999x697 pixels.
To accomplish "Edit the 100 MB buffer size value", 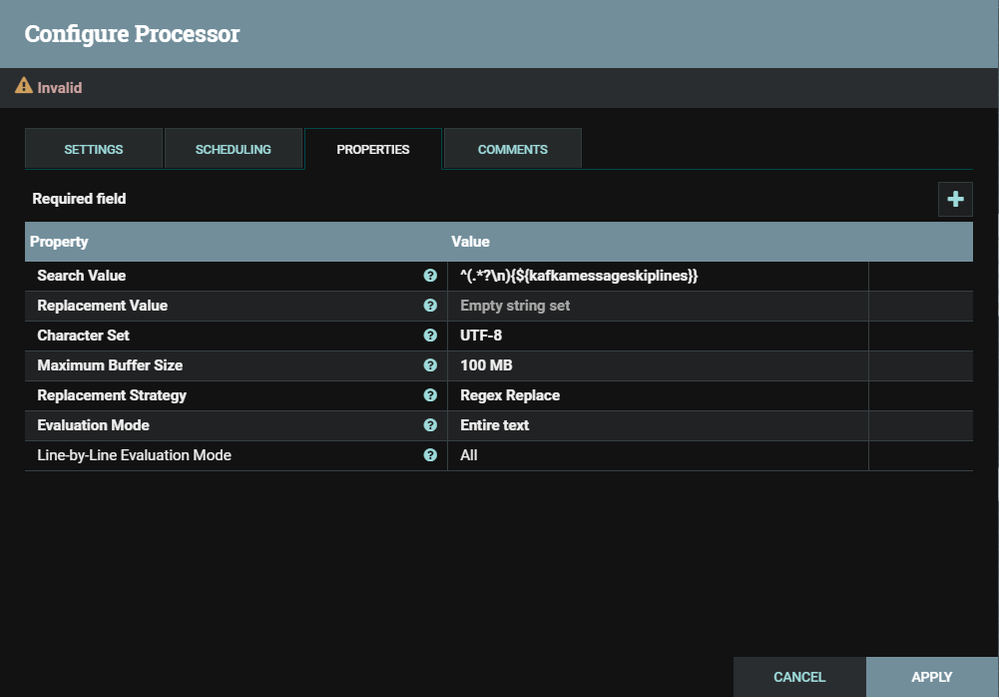I will coord(486,365).
